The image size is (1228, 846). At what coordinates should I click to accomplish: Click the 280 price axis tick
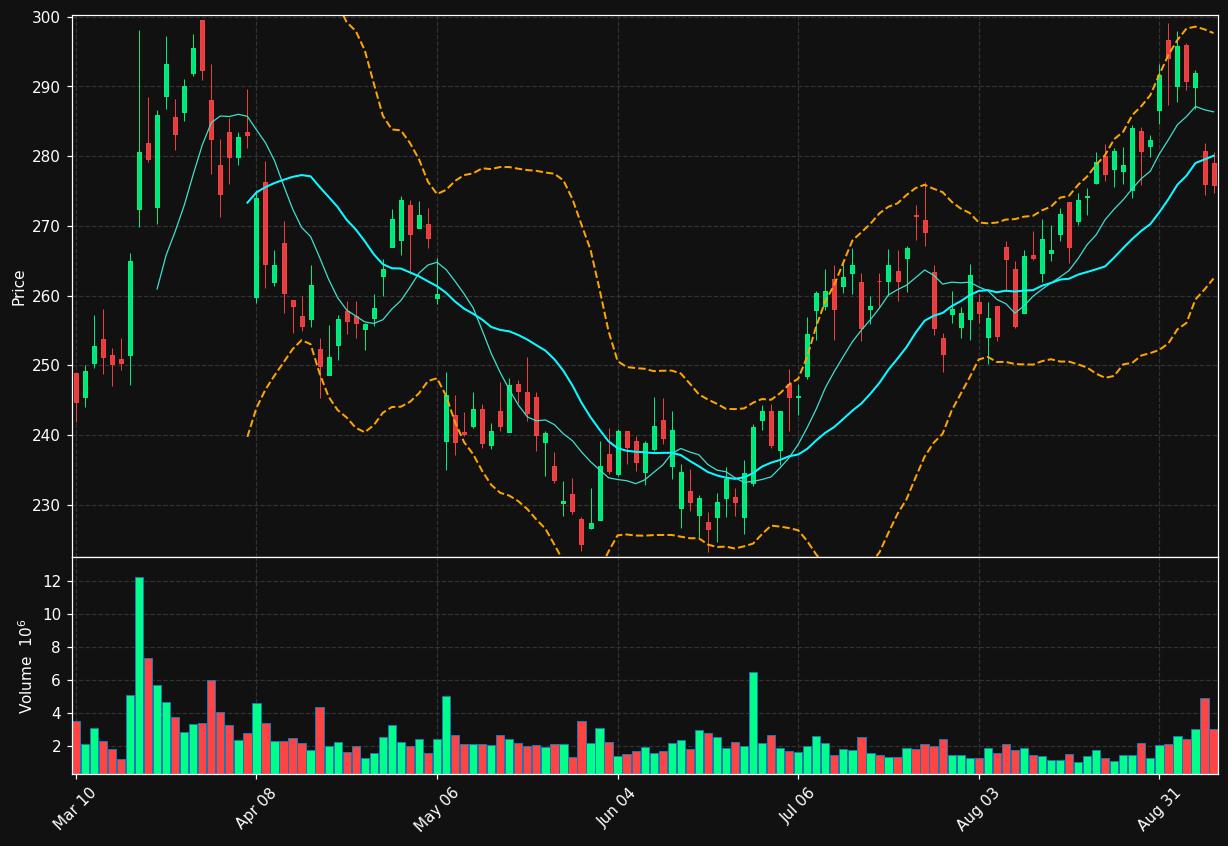[45, 157]
